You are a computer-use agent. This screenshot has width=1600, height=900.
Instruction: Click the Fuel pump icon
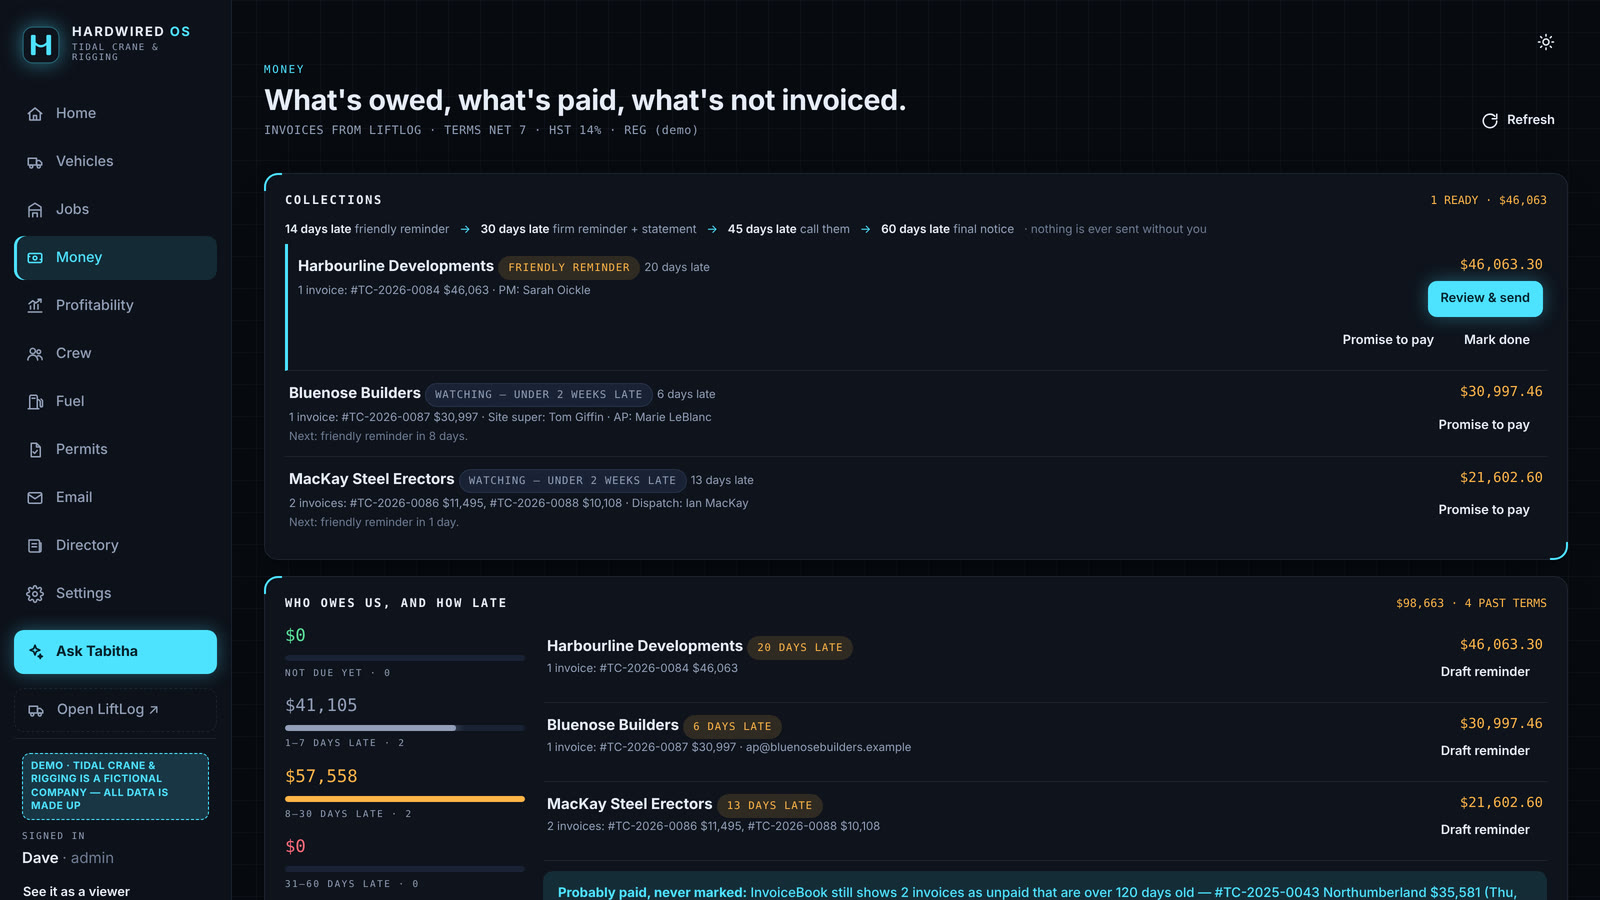[x=35, y=402]
